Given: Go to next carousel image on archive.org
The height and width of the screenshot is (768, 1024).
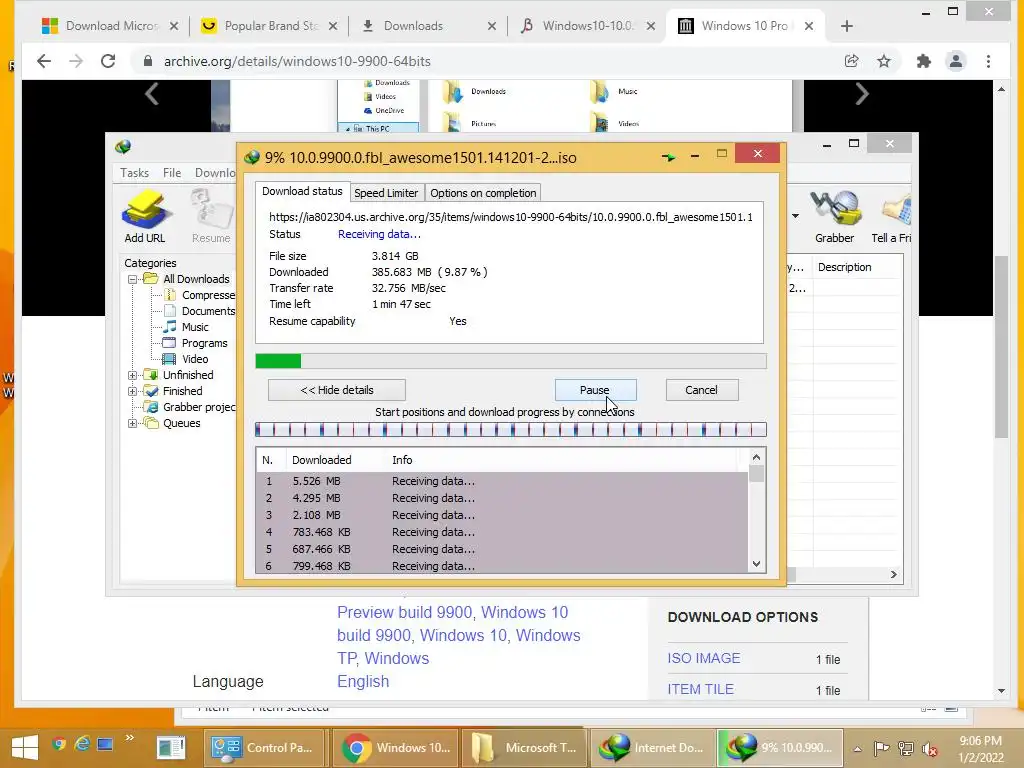Looking at the screenshot, I should coord(862,95).
